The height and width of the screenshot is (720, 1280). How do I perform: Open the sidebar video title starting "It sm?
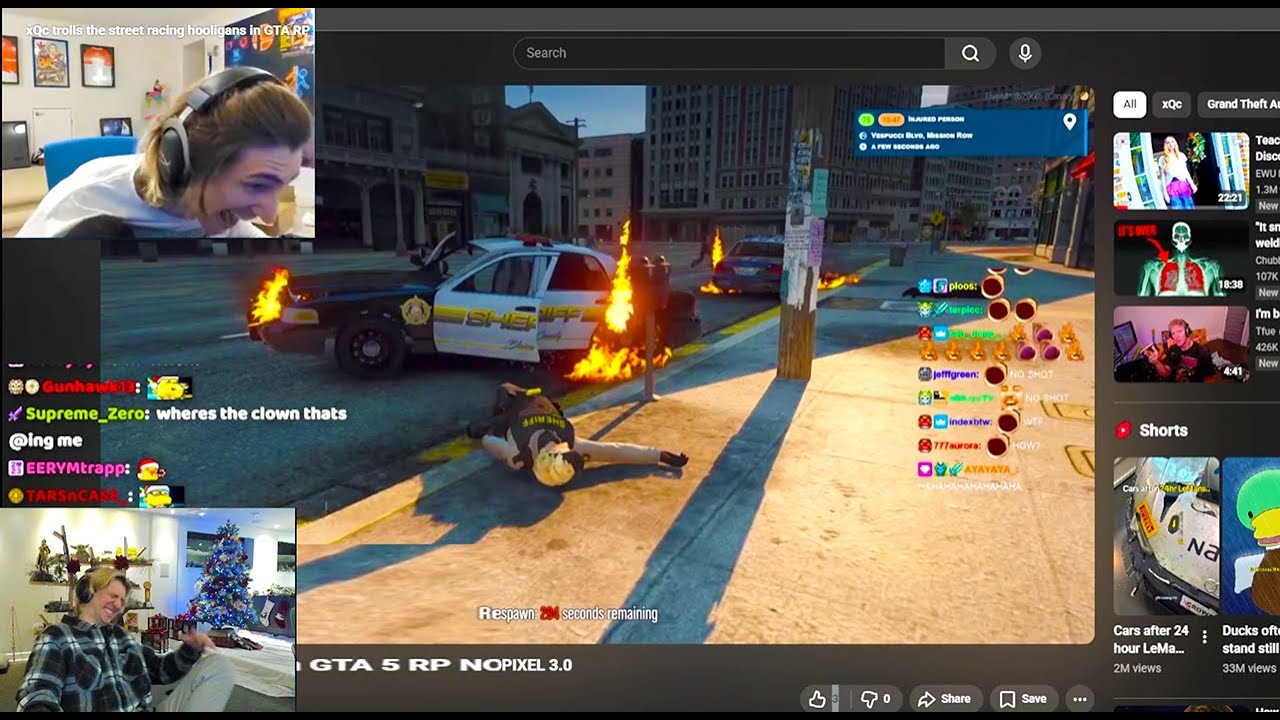tap(1267, 235)
